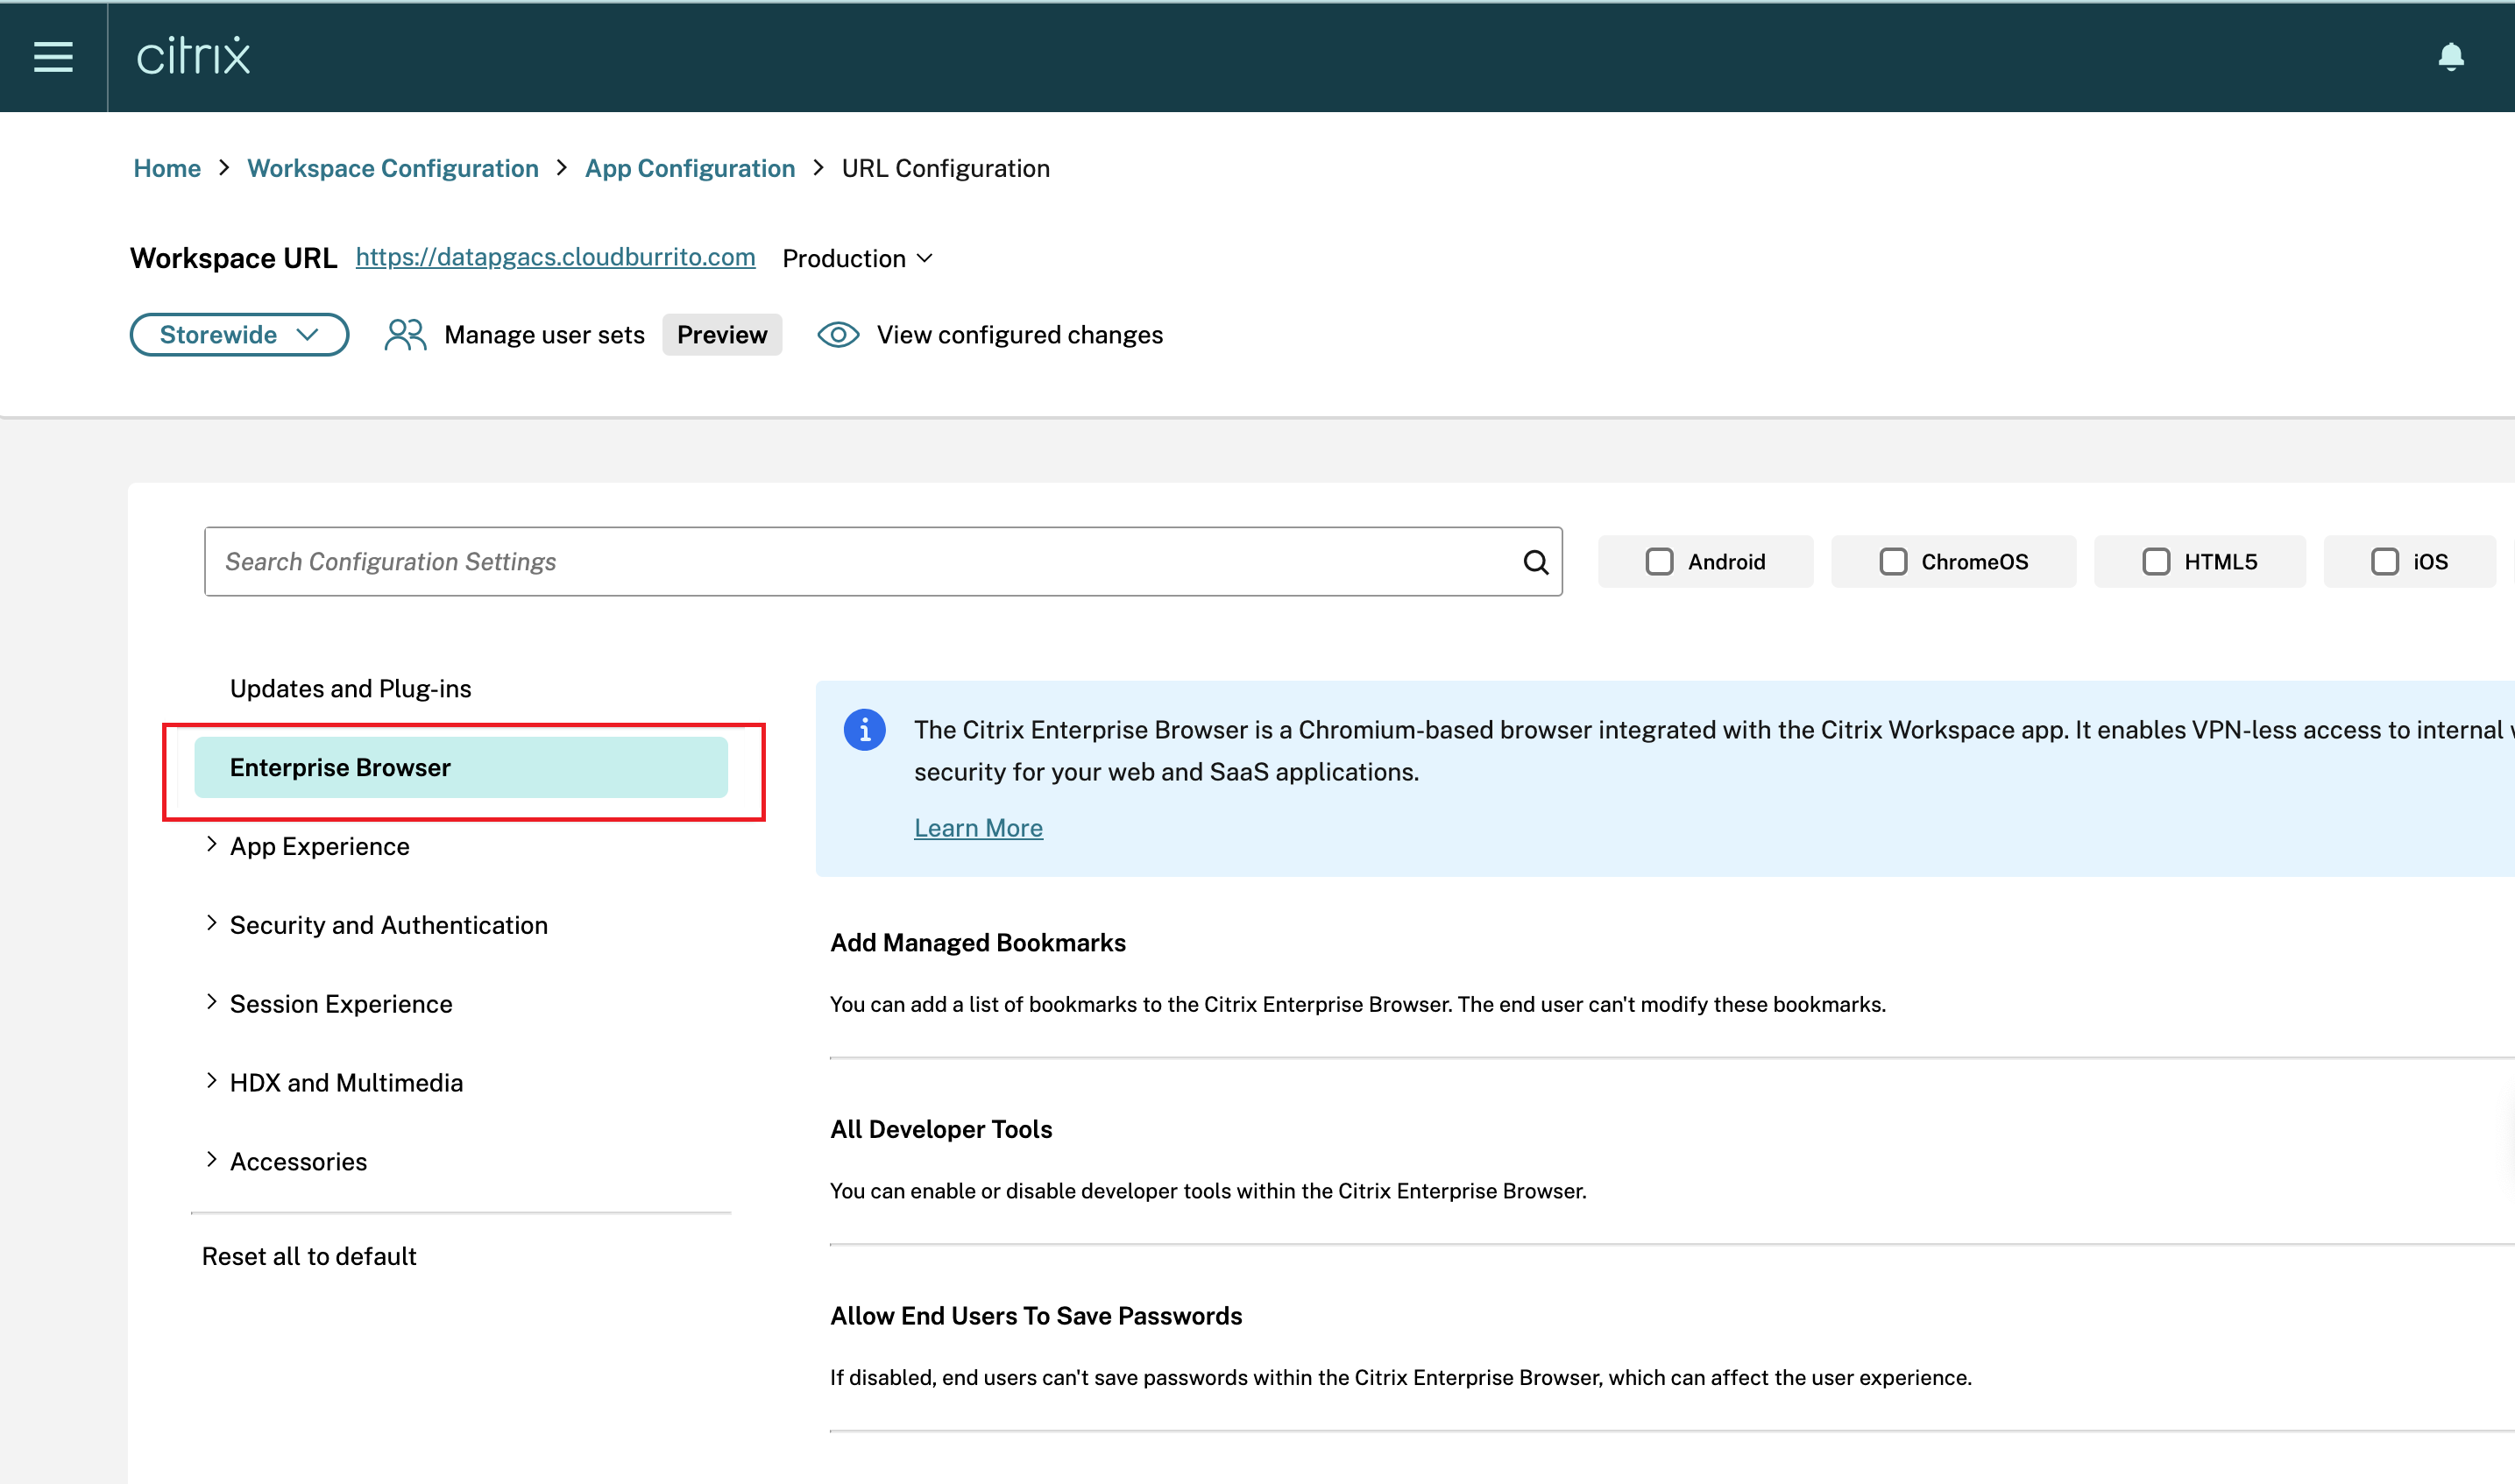Click the hamburger menu icon
Viewport: 2515px width, 1484px height.
(x=53, y=55)
